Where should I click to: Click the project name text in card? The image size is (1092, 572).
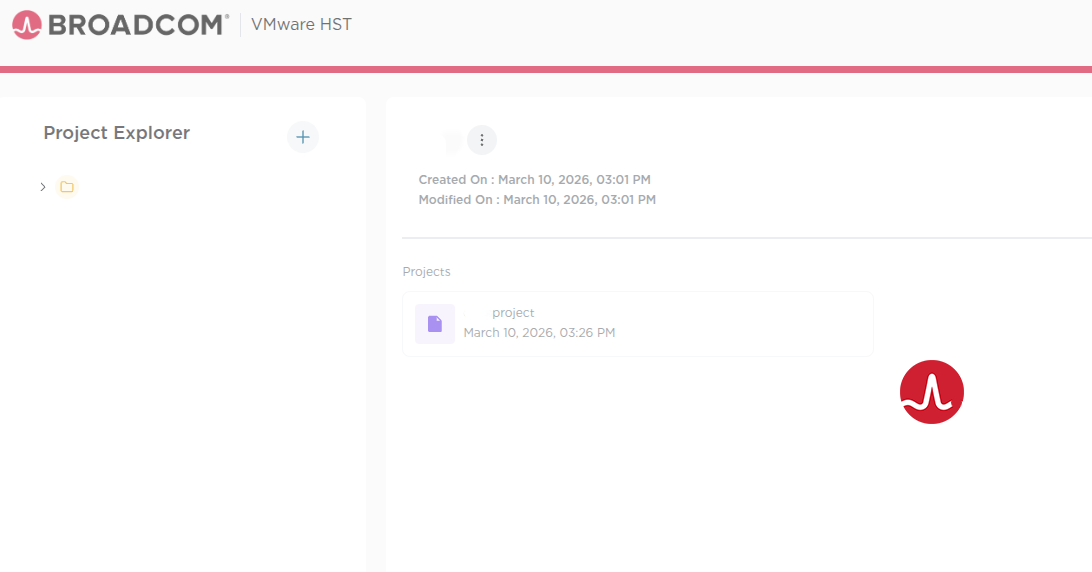click(513, 313)
